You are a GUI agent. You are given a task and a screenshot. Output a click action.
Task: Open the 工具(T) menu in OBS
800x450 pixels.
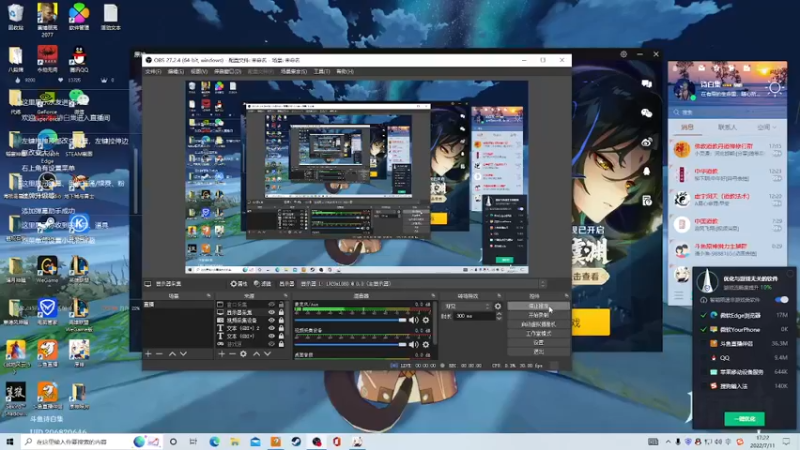point(321,72)
